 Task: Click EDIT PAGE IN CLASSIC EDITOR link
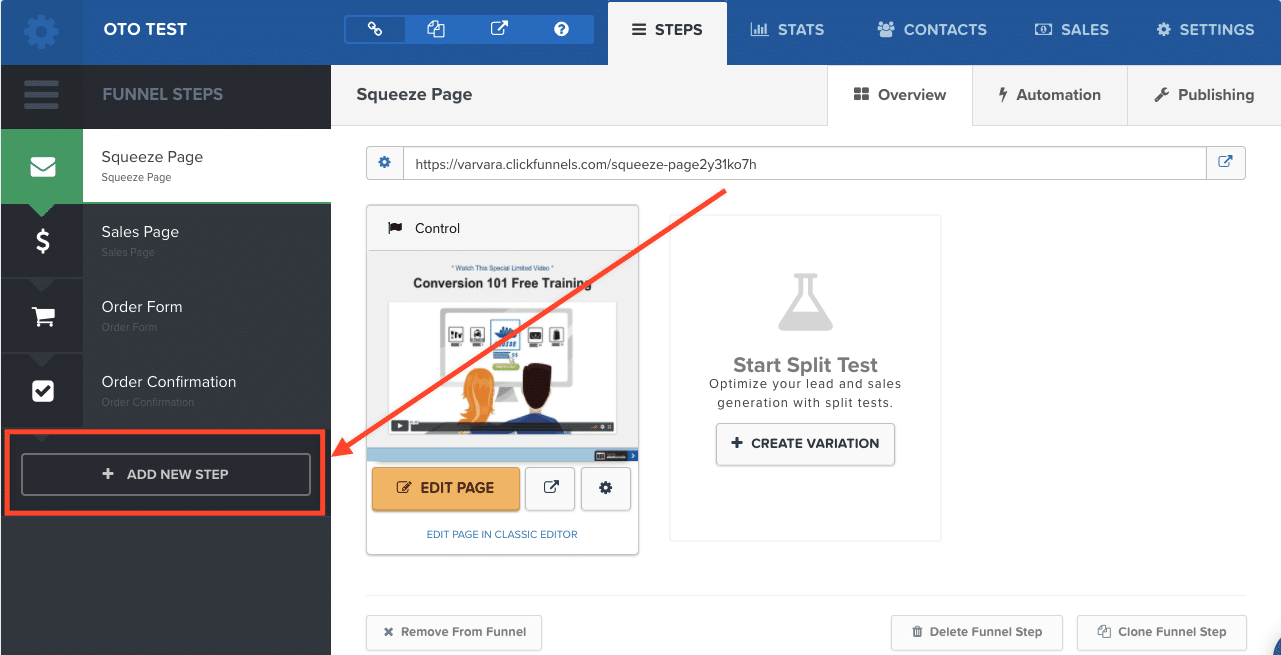coord(502,534)
